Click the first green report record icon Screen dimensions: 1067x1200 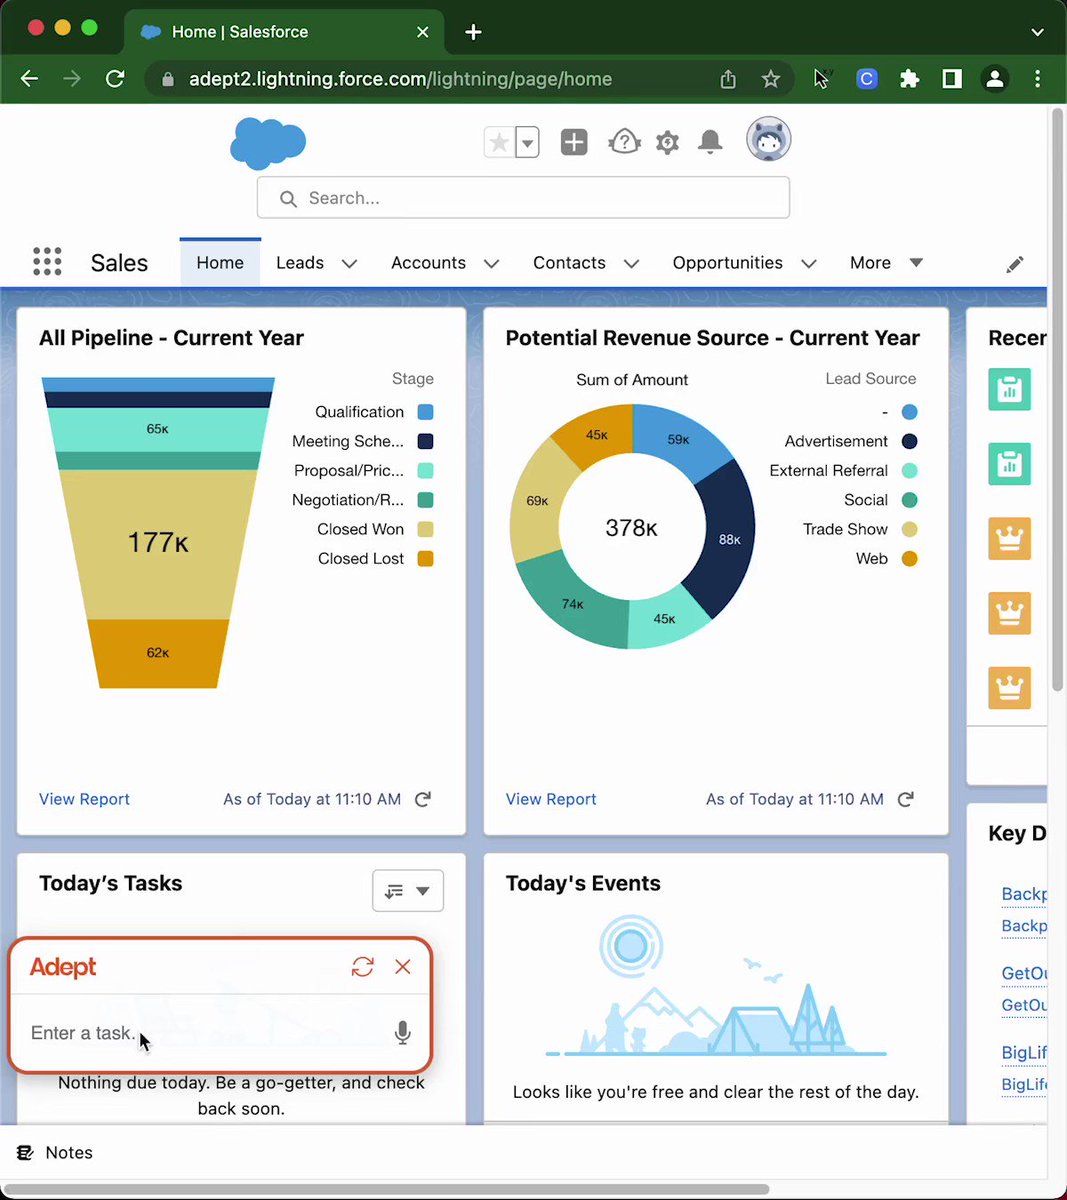1010,389
